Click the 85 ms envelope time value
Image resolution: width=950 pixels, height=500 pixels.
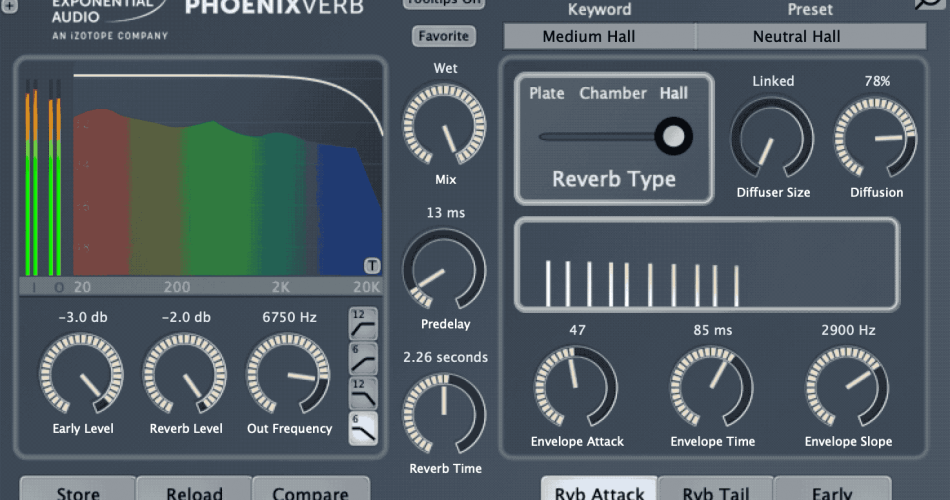(712, 330)
